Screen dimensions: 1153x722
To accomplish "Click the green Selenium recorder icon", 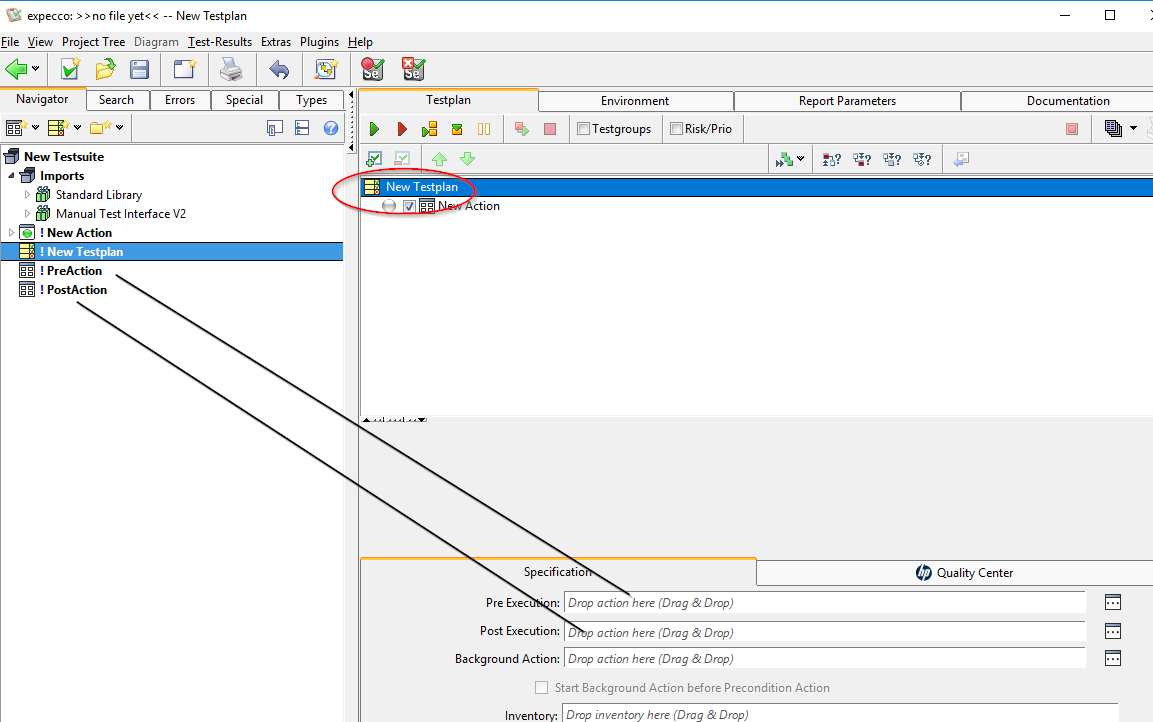I will (x=373, y=69).
